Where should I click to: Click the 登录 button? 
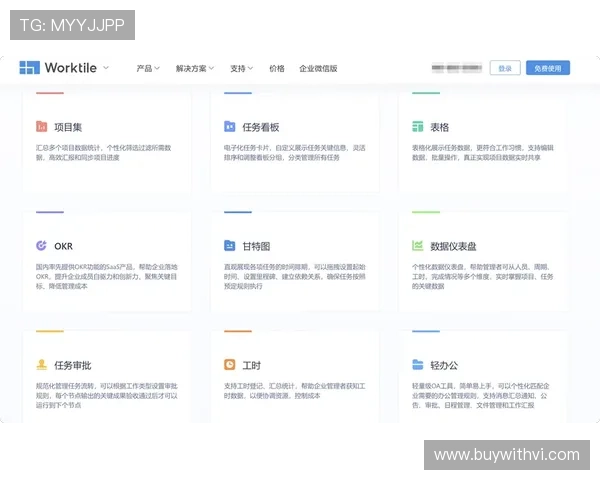pos(505,68)
